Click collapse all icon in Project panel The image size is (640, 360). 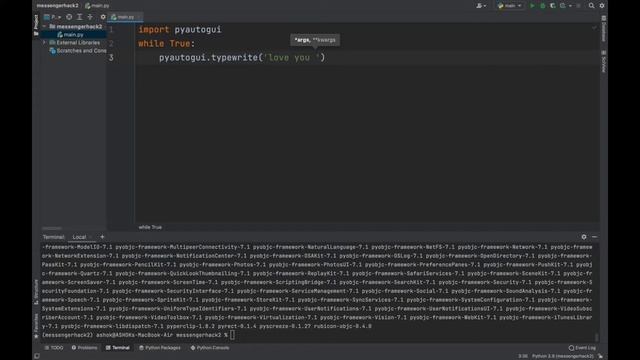[x=90, y=17]
